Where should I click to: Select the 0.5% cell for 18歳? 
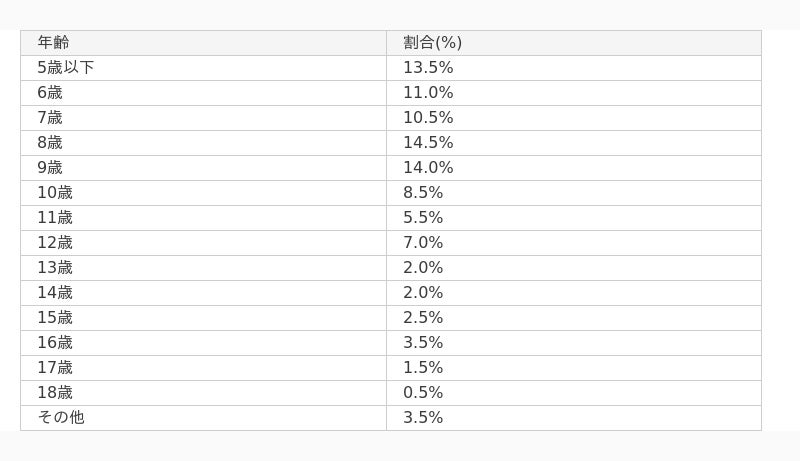point(423,393)
